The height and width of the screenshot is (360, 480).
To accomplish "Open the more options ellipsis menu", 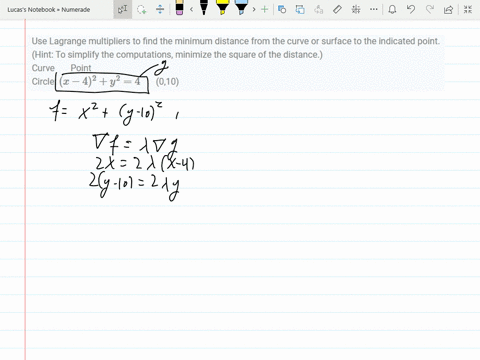I will [x=374, y=9].
